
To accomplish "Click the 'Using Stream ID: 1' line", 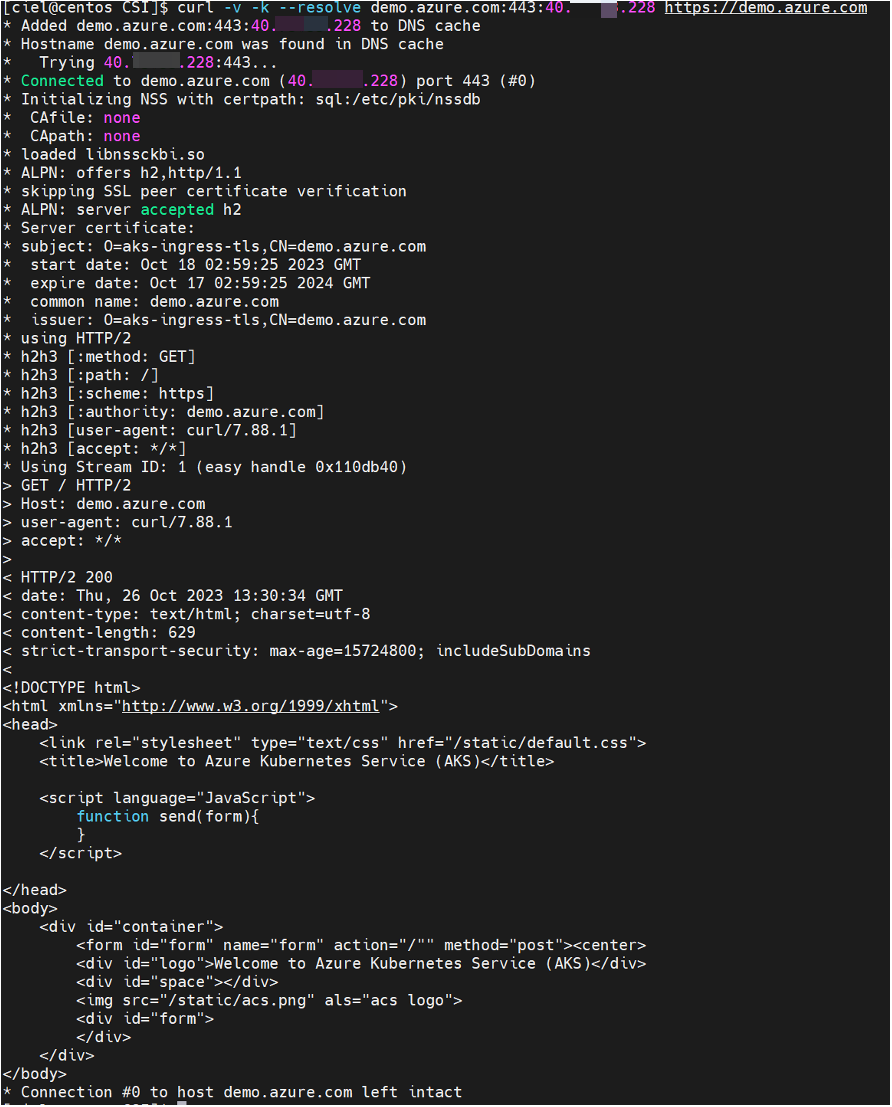I will (214, 467).
